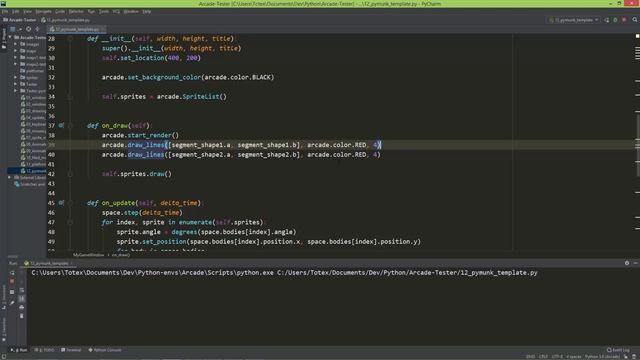Open the File menu
The height and width of the screenshot is (360, 640).
5,11
